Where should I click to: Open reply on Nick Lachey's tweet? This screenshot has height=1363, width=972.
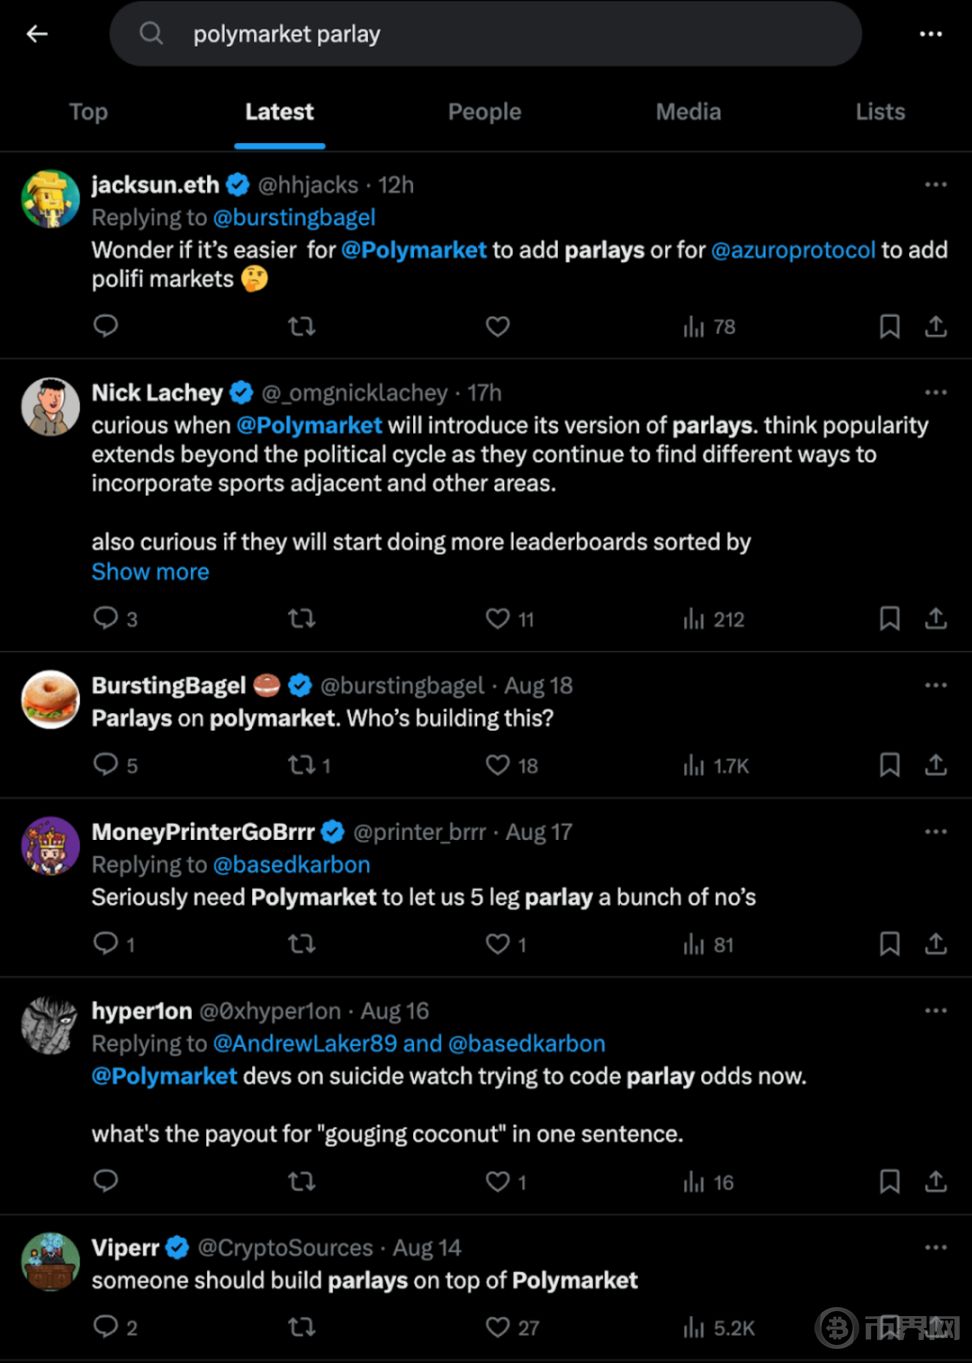click(106, 619)
